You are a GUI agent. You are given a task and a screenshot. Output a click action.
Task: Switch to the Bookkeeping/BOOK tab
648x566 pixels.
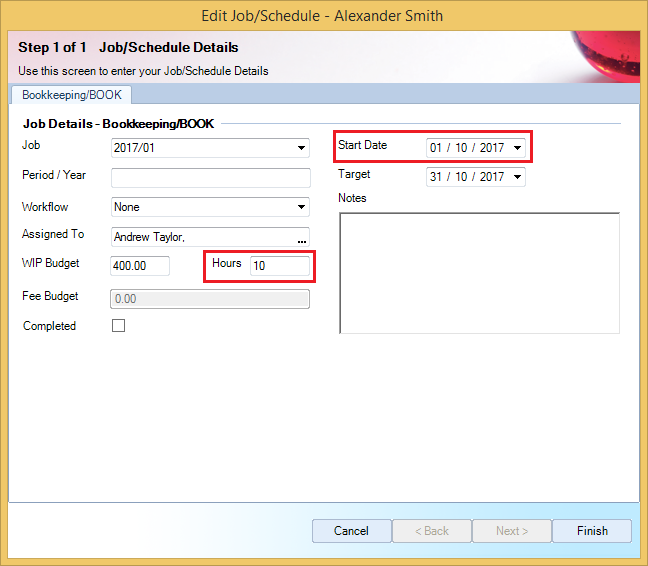[x=72, y=95]
